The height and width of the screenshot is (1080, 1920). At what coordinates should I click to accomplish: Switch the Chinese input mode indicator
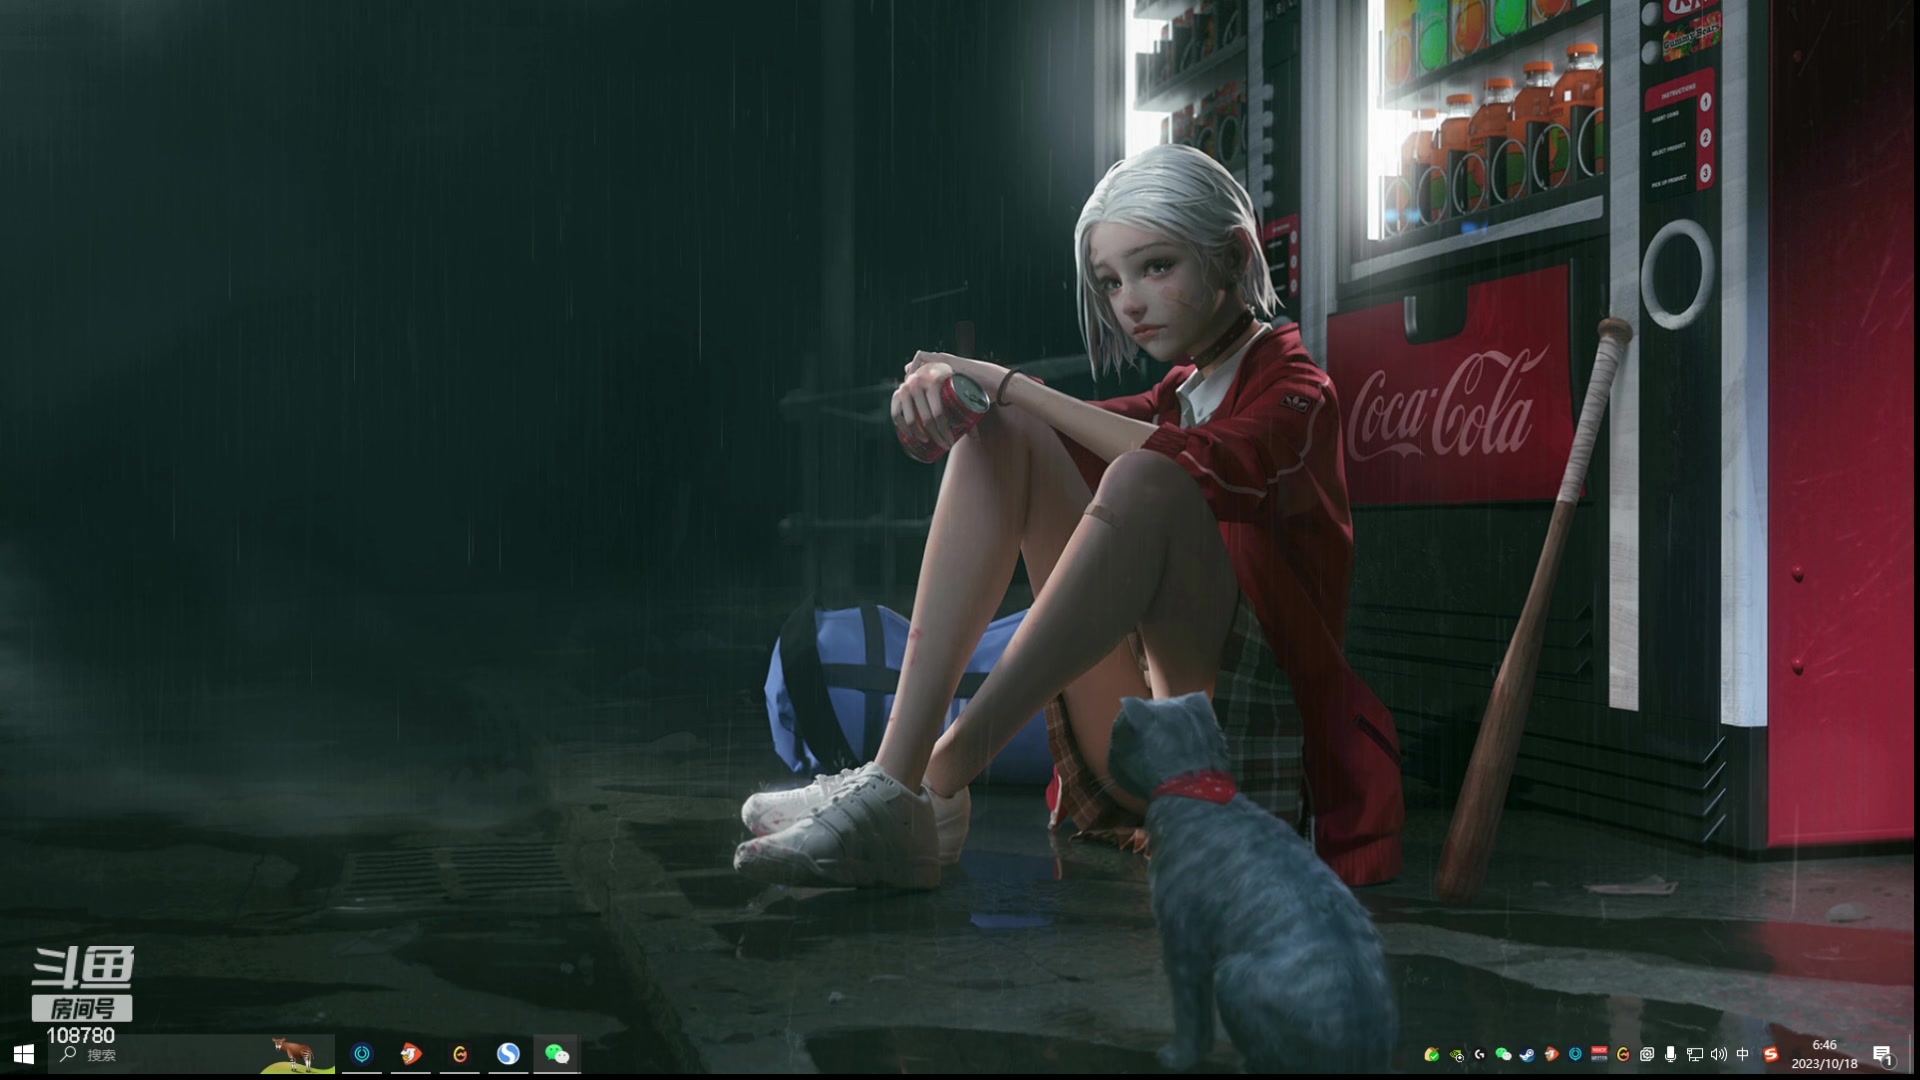click(1743, 1054)
